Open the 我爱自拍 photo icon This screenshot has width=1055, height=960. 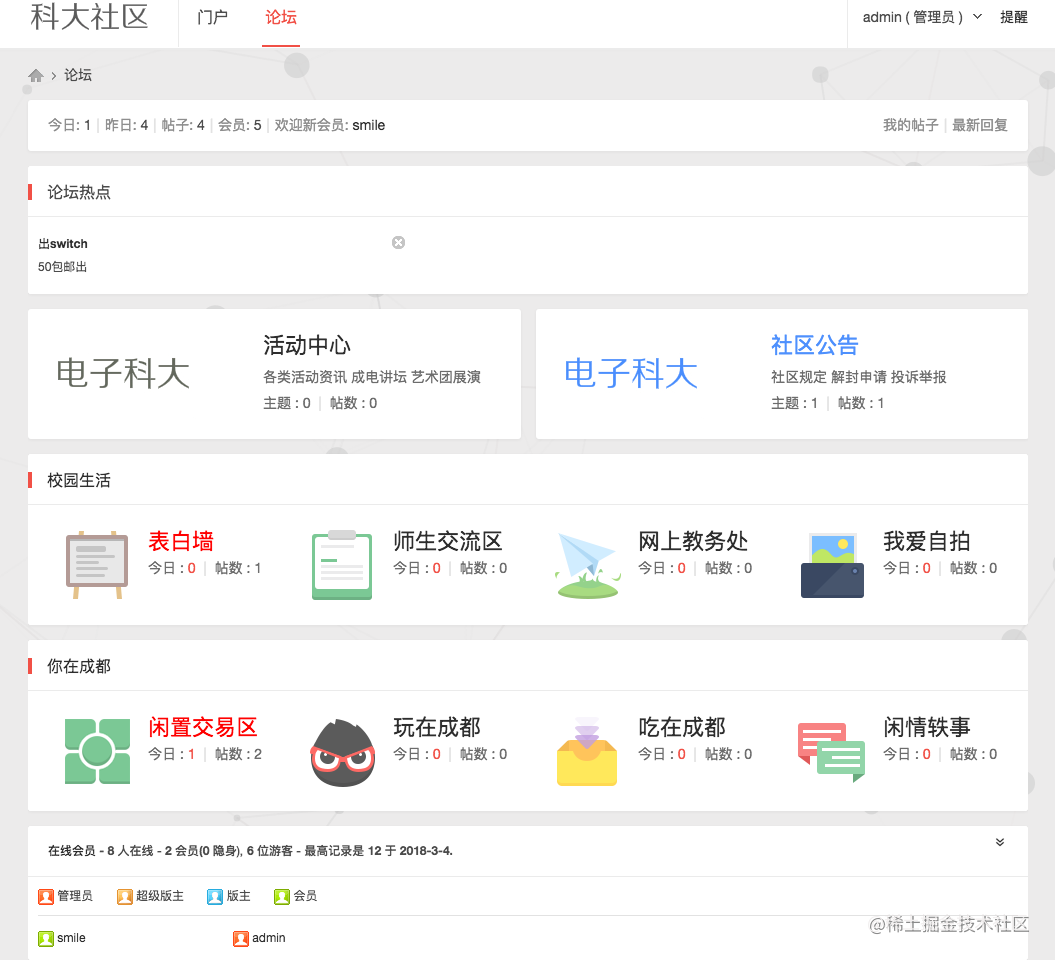(x=832, y=565)
